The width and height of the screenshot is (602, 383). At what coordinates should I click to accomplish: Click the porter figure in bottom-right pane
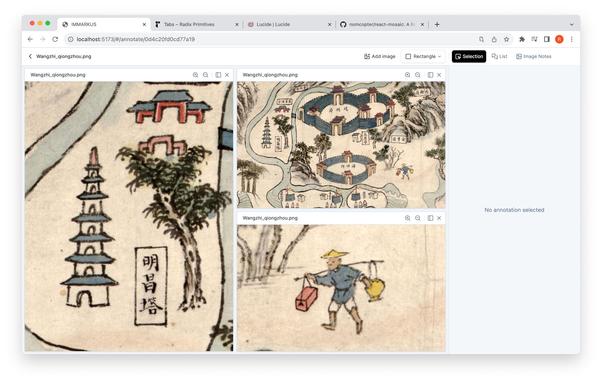(x=339, y=291)
